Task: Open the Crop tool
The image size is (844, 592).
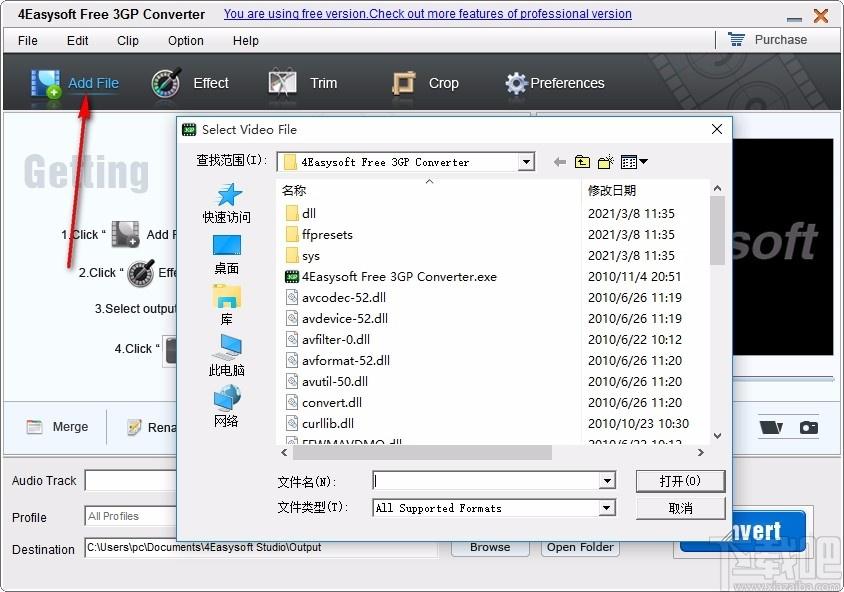Action: (425, 83)
